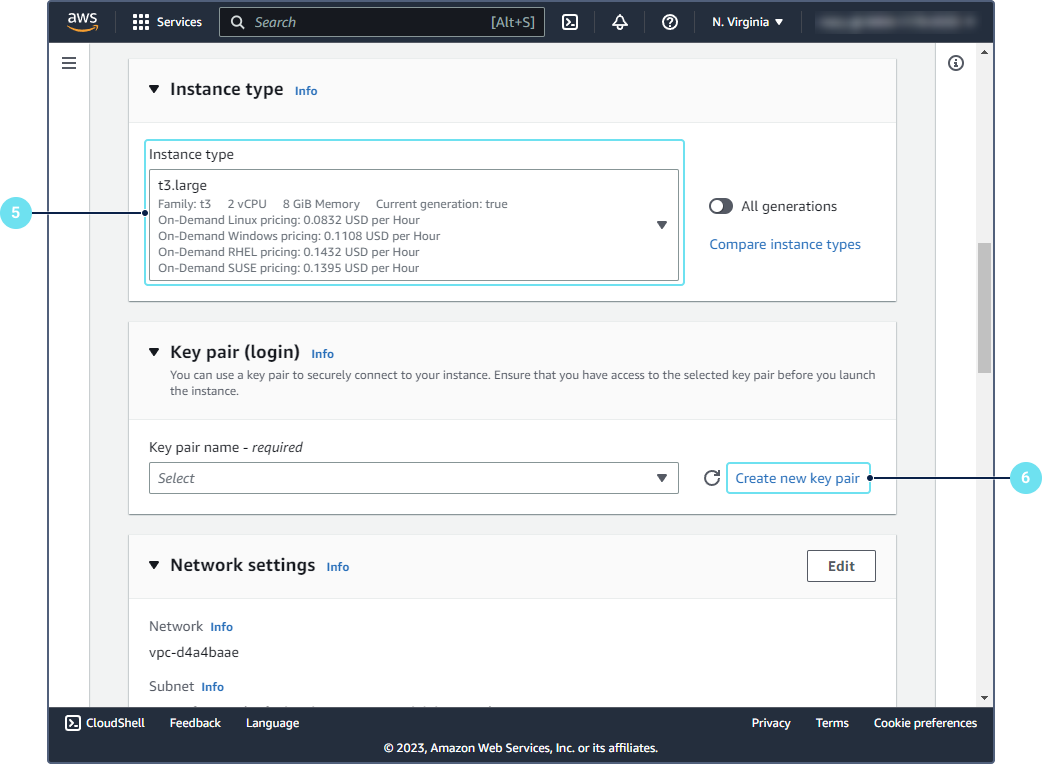Open the Key pair name select dropdown
Image resolution: width=1042 pixels, height=764 pixels.
[x=414, y=478]
